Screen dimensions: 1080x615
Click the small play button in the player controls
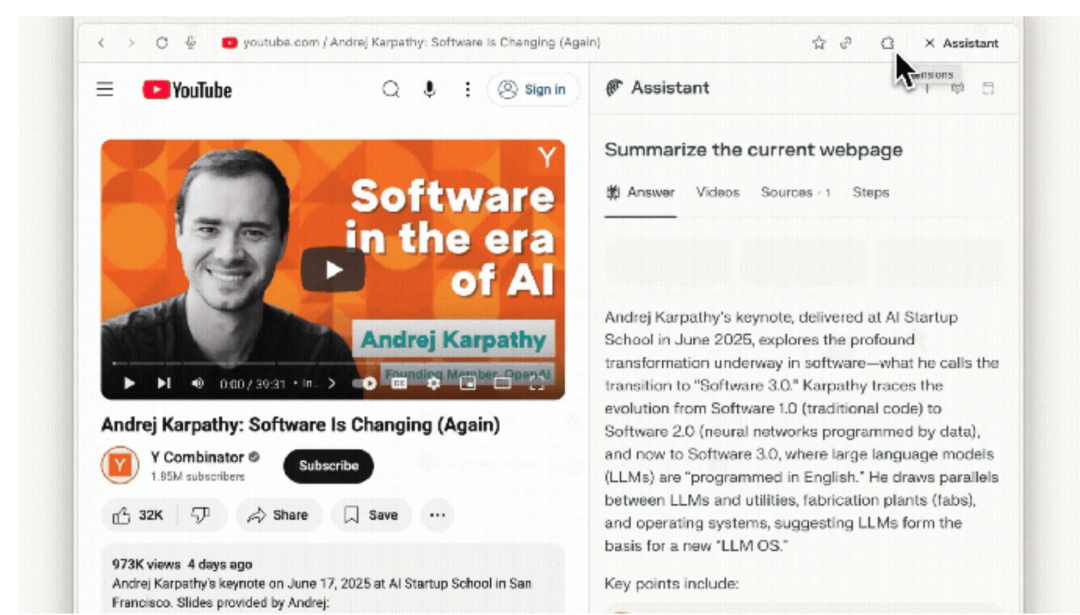[x=129, y=384]
